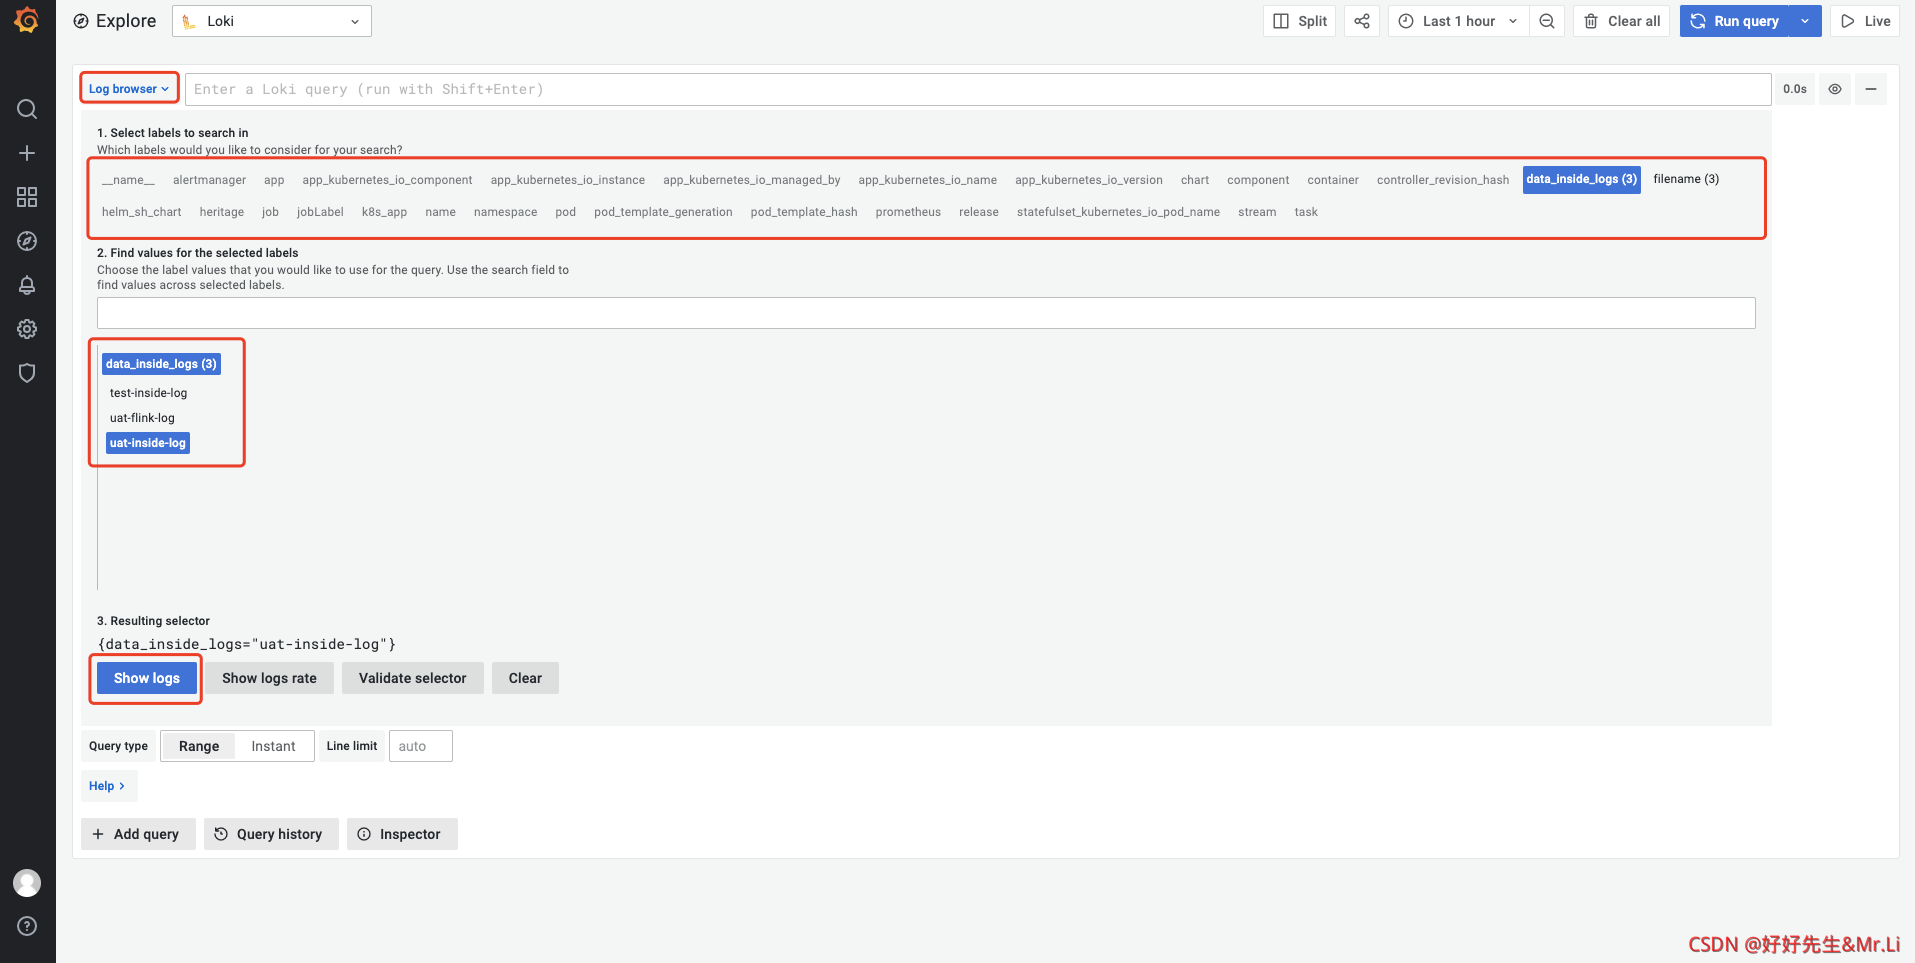
Task: Select the app_kubernetes_io_instance label
Action: click(x=568, y=180)
